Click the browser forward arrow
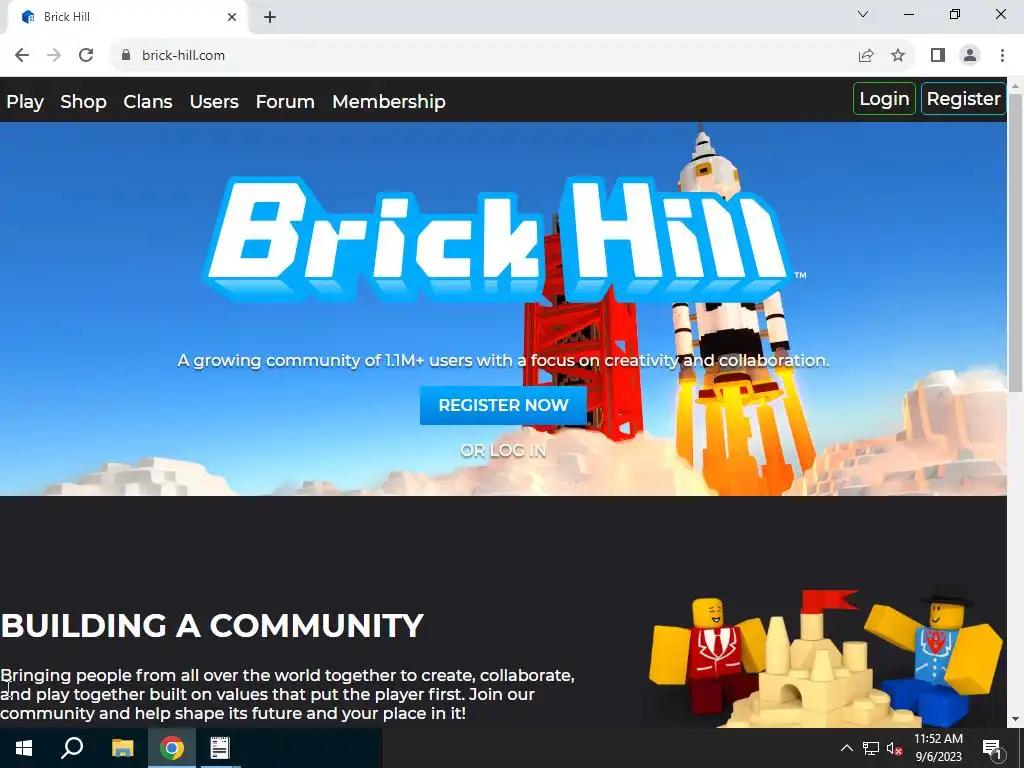Screen dimensions: 1024x768 coord(54,56)
